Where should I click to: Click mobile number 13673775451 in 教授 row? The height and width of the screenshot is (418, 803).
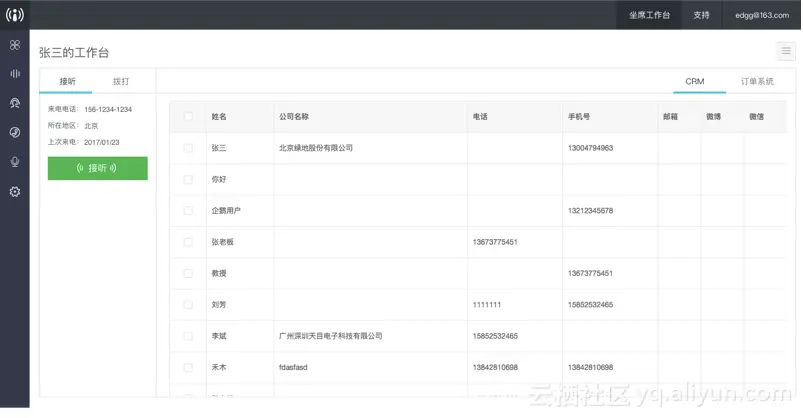590,273
